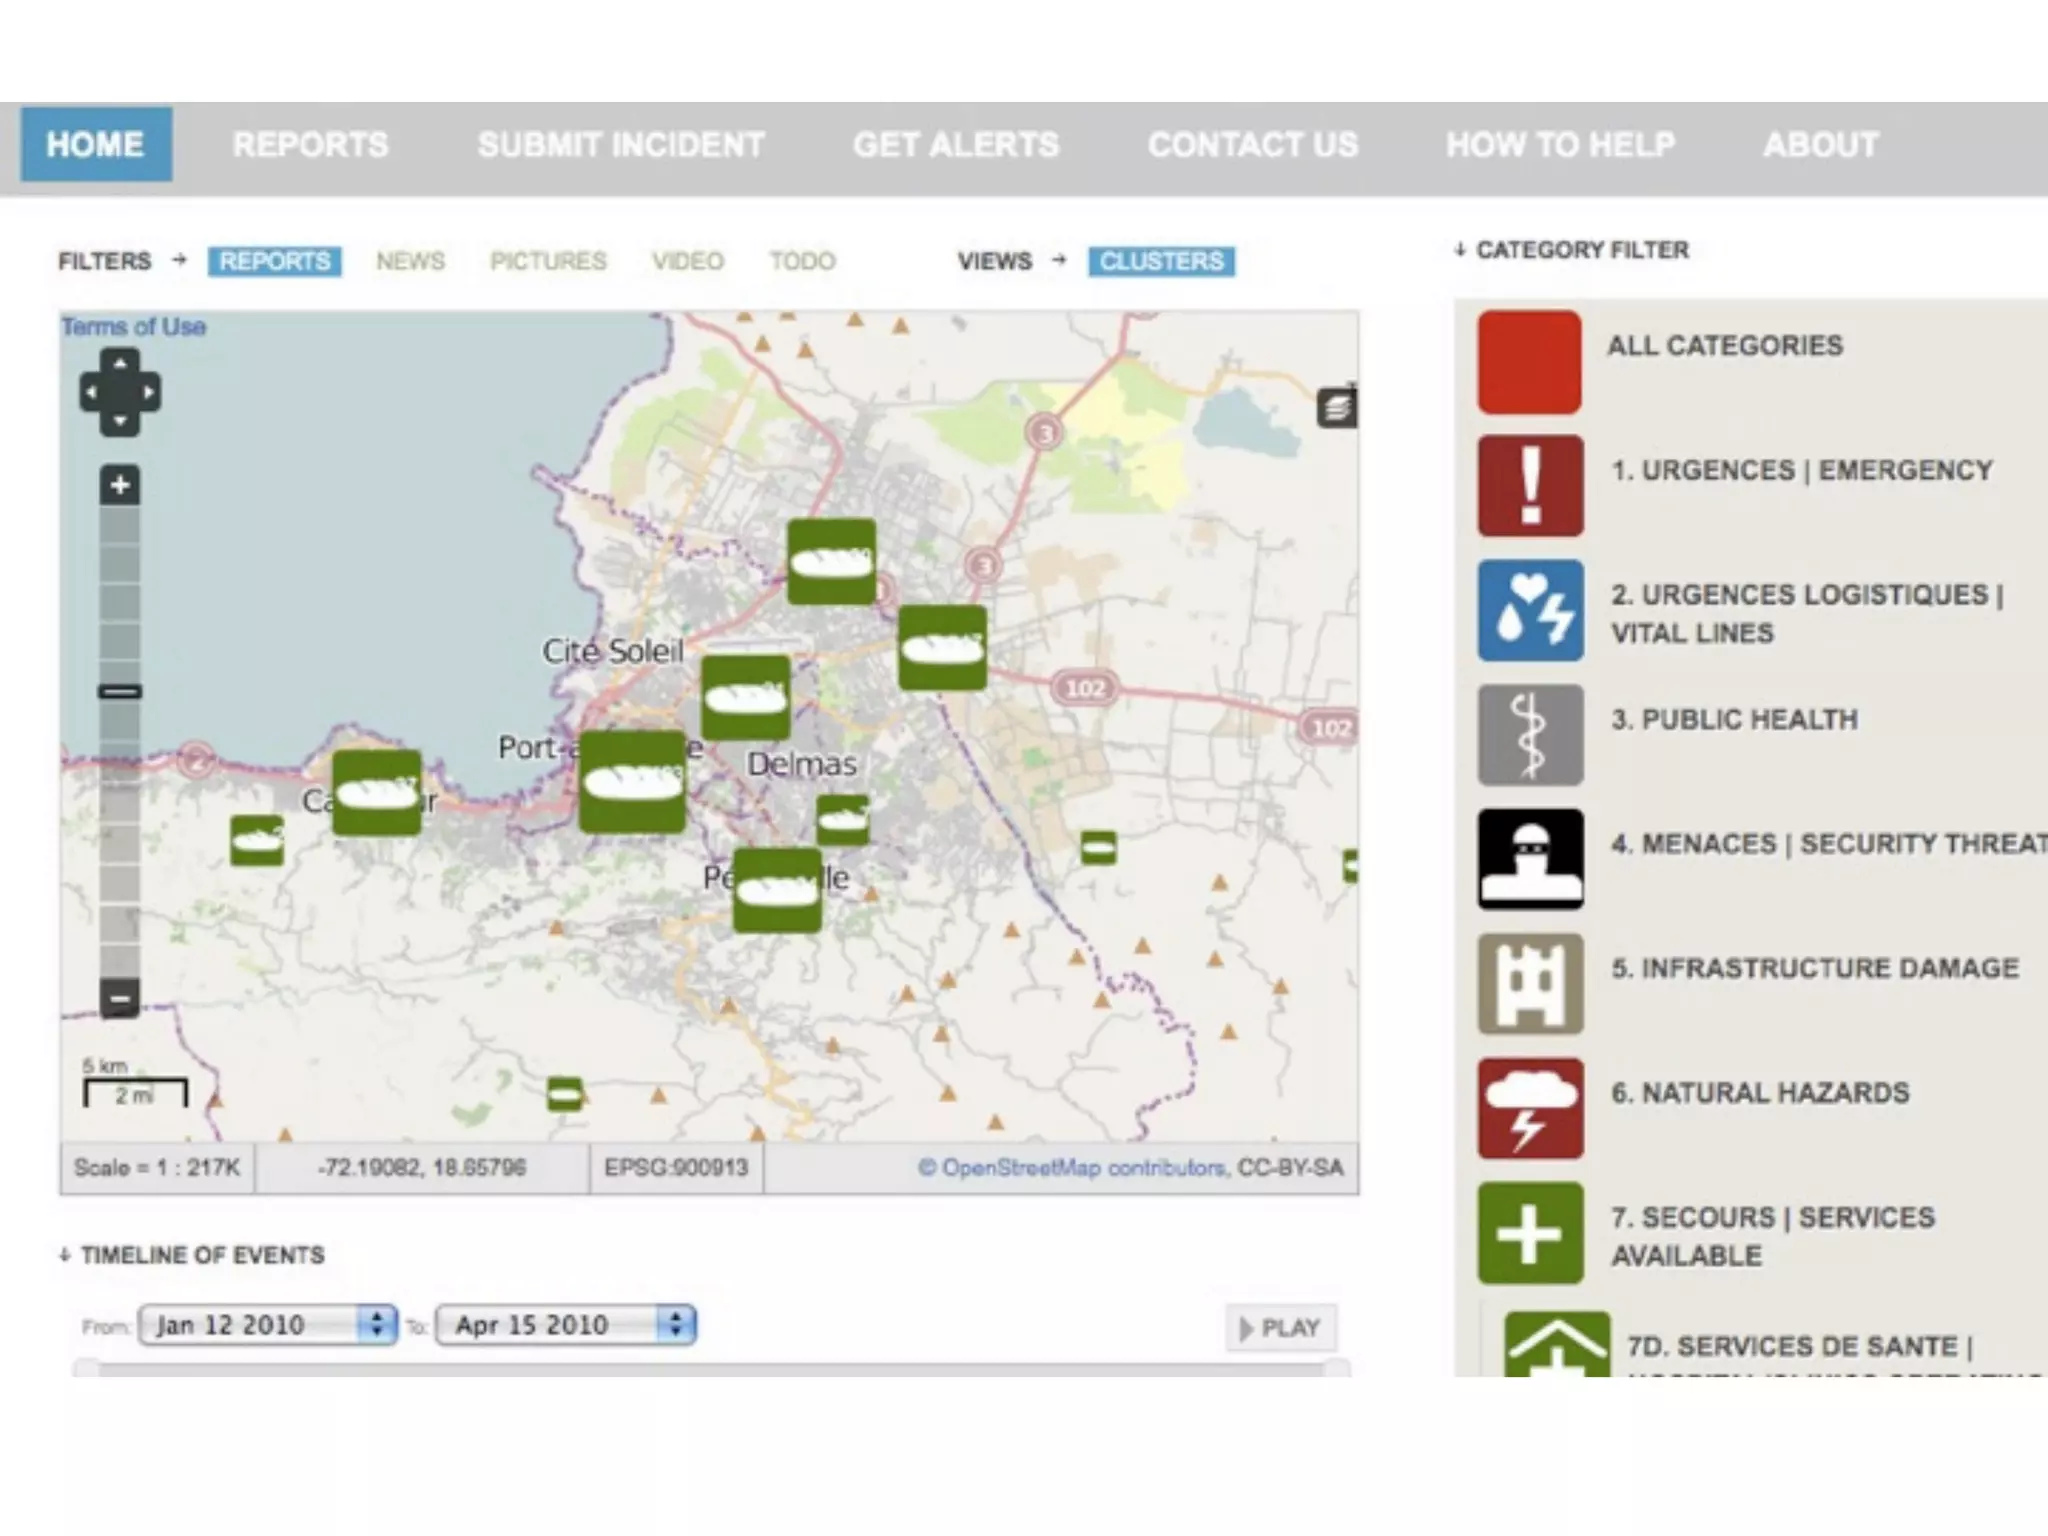This screenshot has width=2048, height=1536.
Task: Click the Natural Hazards storm icon
Action: click(1530, 1108)
